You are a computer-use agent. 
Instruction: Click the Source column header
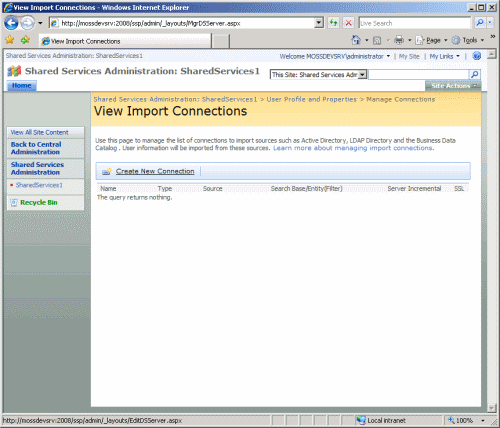(213, 189)
